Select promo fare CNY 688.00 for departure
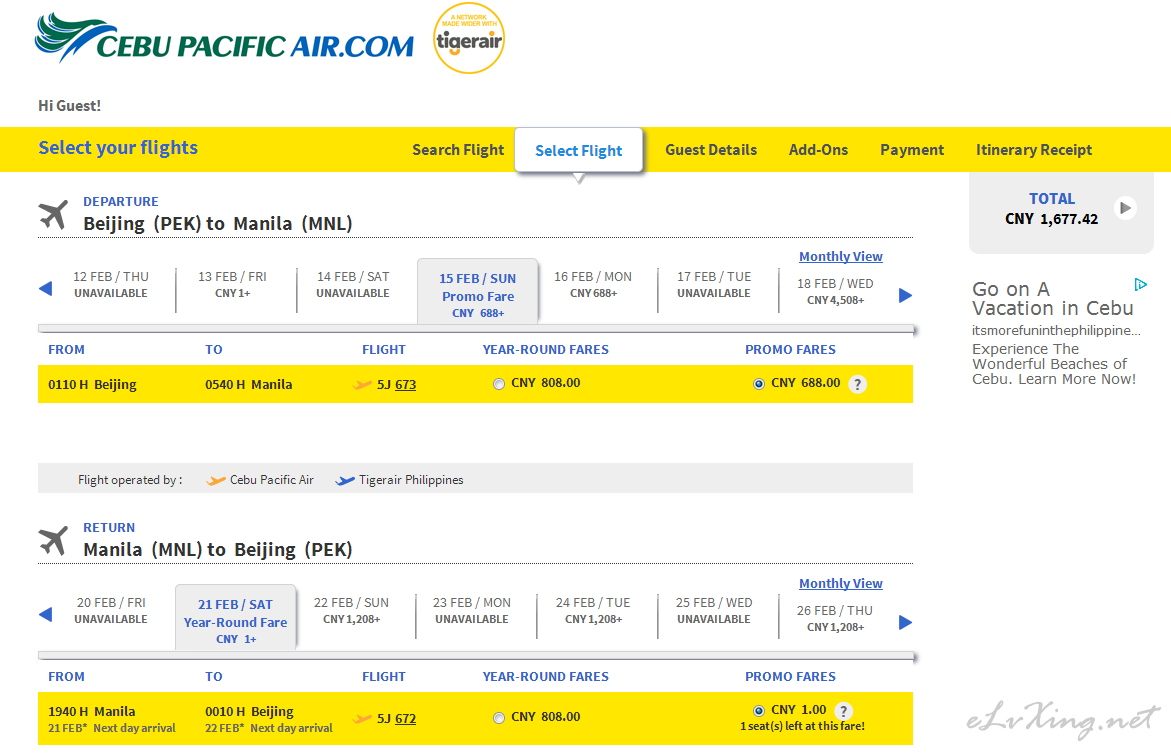 pyautogui.click(x=759, y=384)
